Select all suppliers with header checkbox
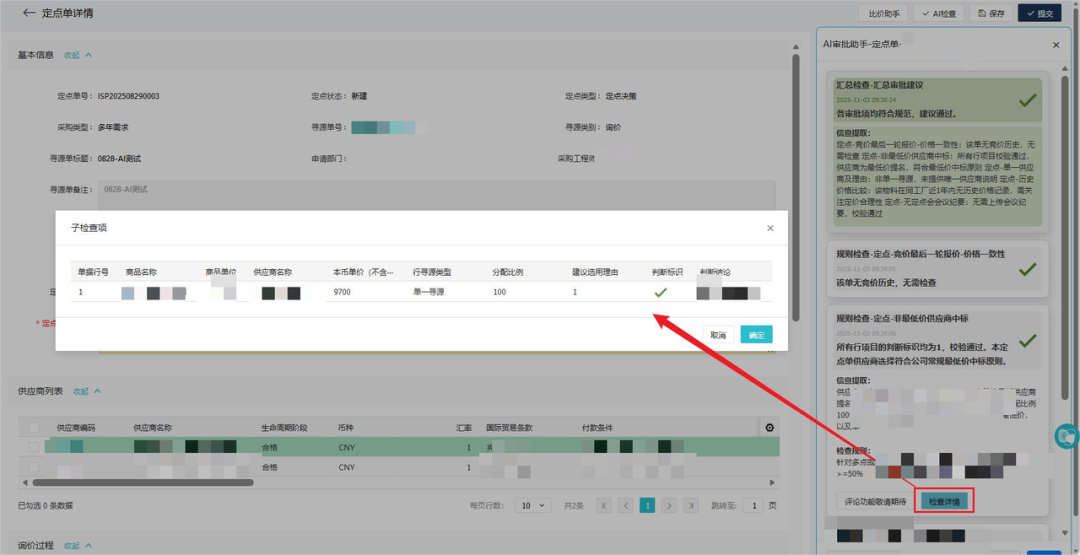This screenshot has width=1080, height=555. point(35,428)
